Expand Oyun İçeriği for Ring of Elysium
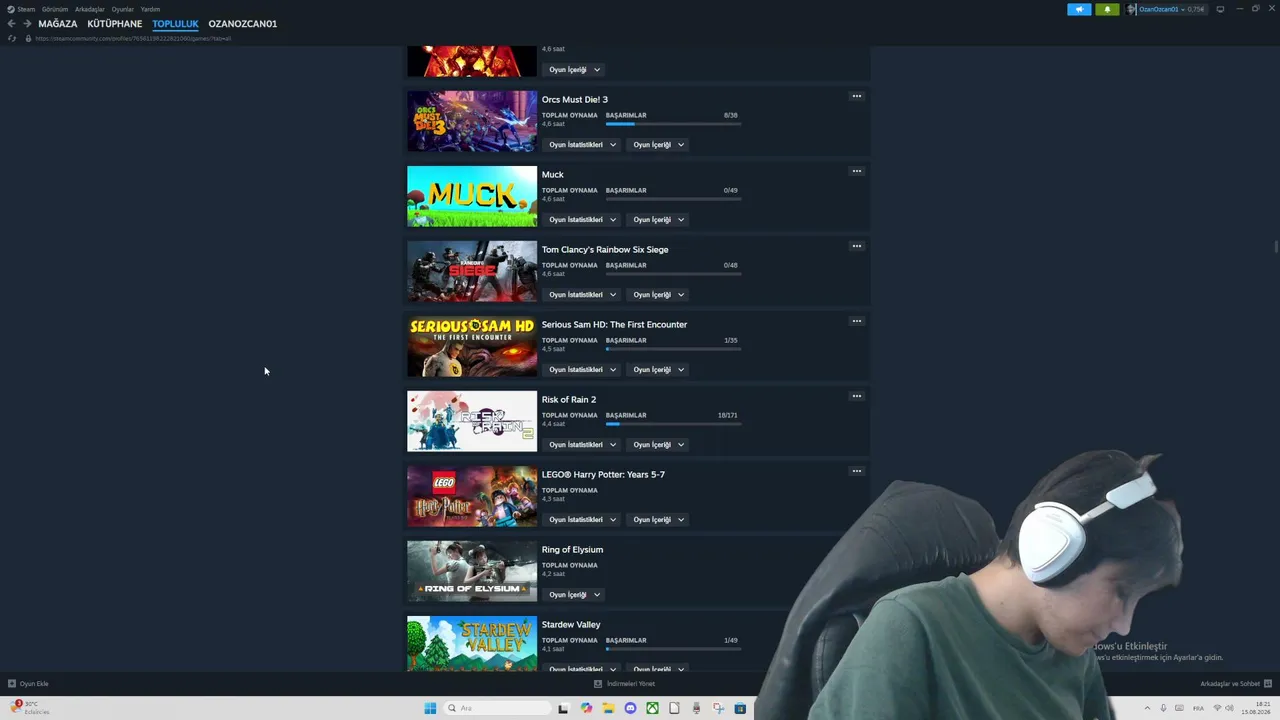 coord(574,595)
